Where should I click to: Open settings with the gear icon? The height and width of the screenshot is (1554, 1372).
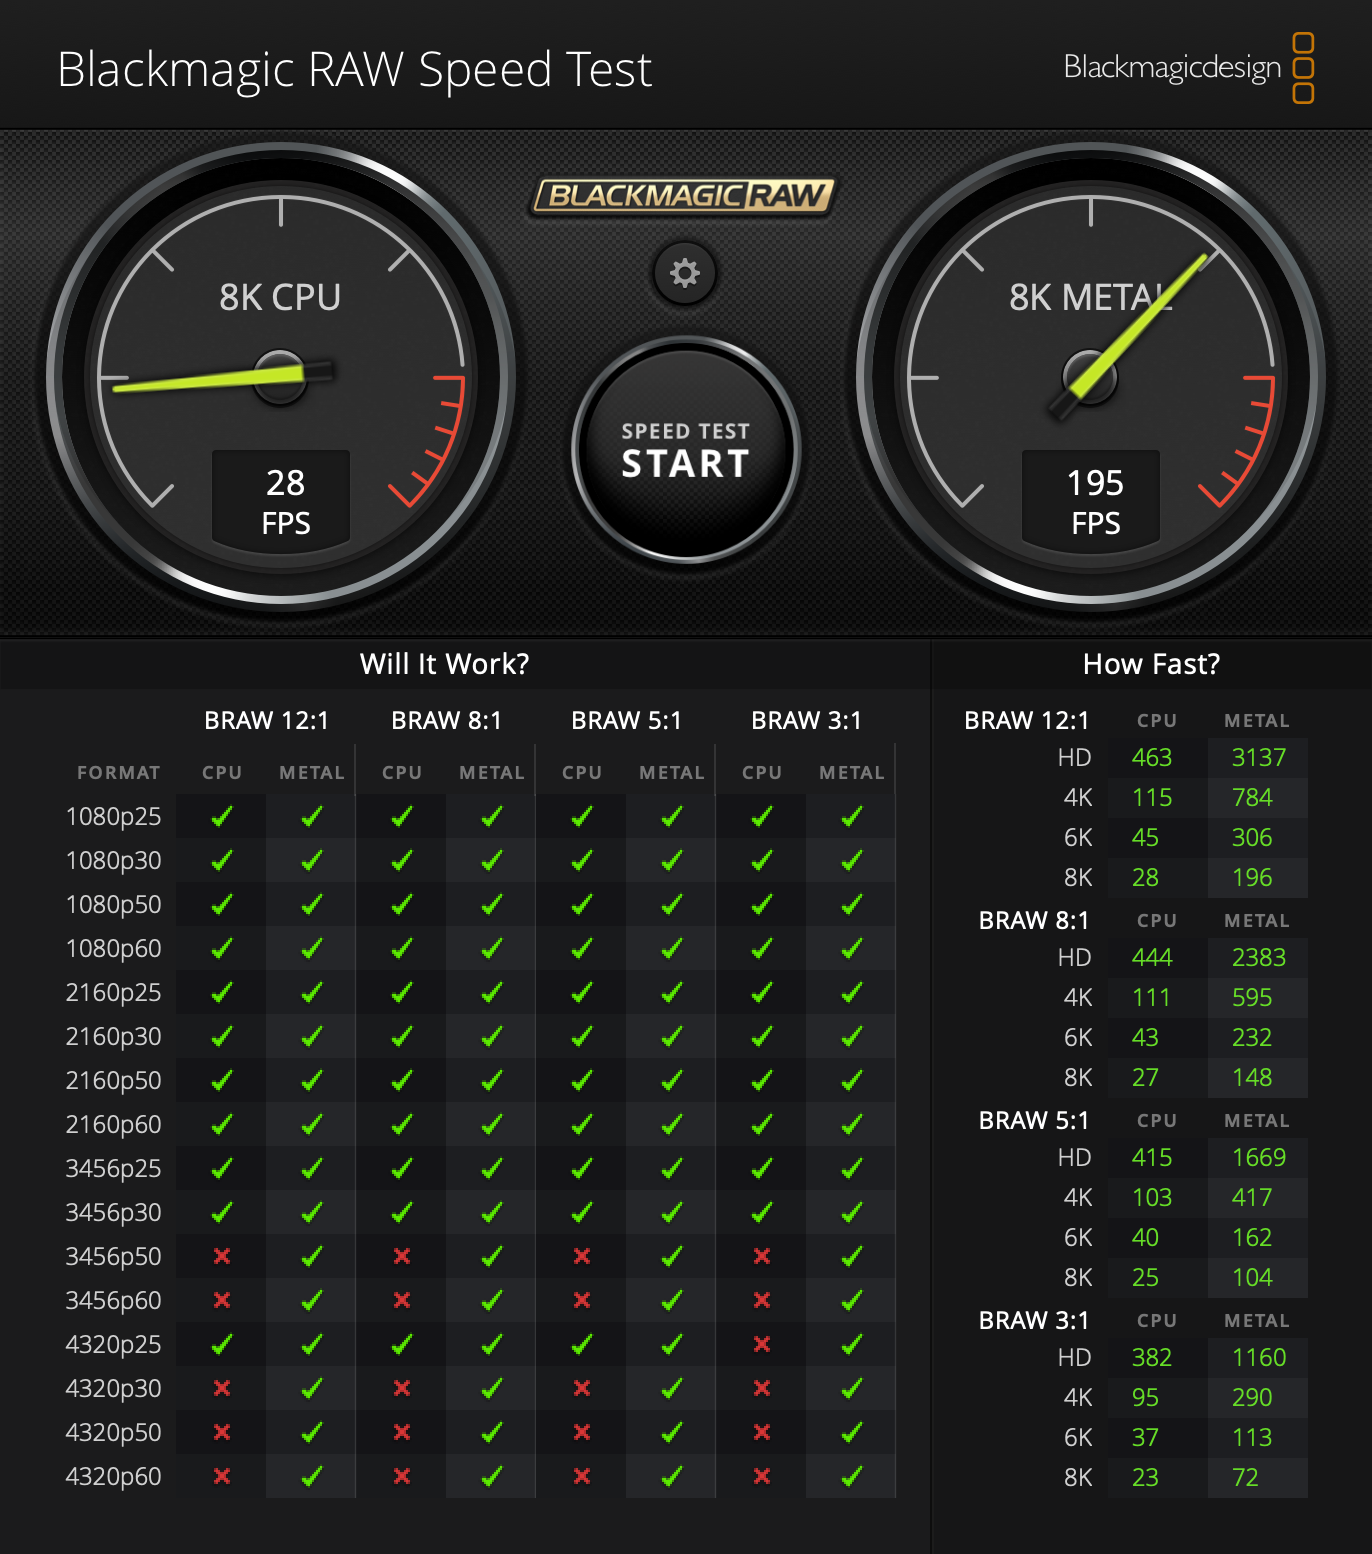click(x=685, y=273)
